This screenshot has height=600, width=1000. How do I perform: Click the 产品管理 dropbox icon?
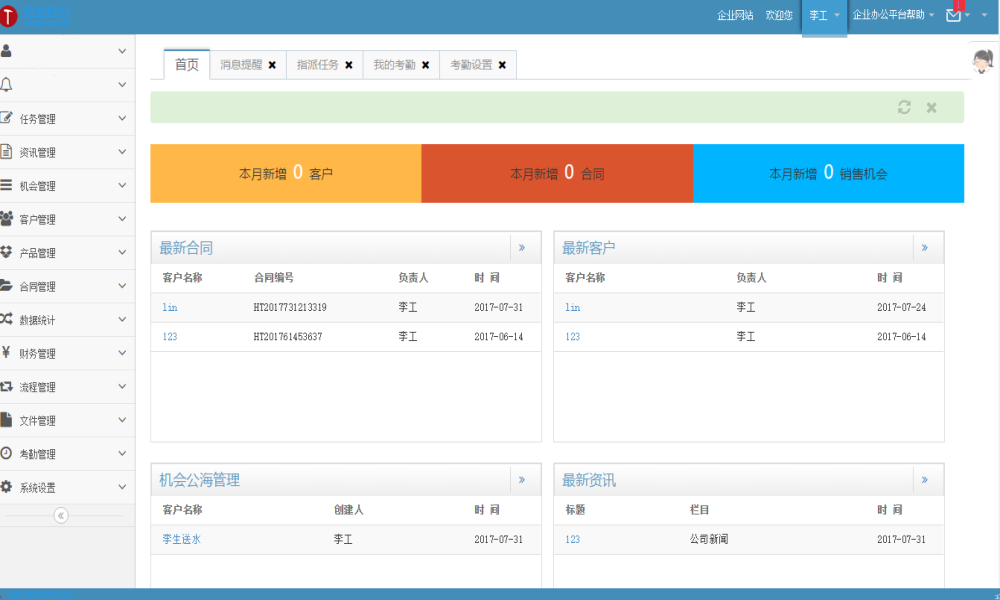tap(6, 252)
